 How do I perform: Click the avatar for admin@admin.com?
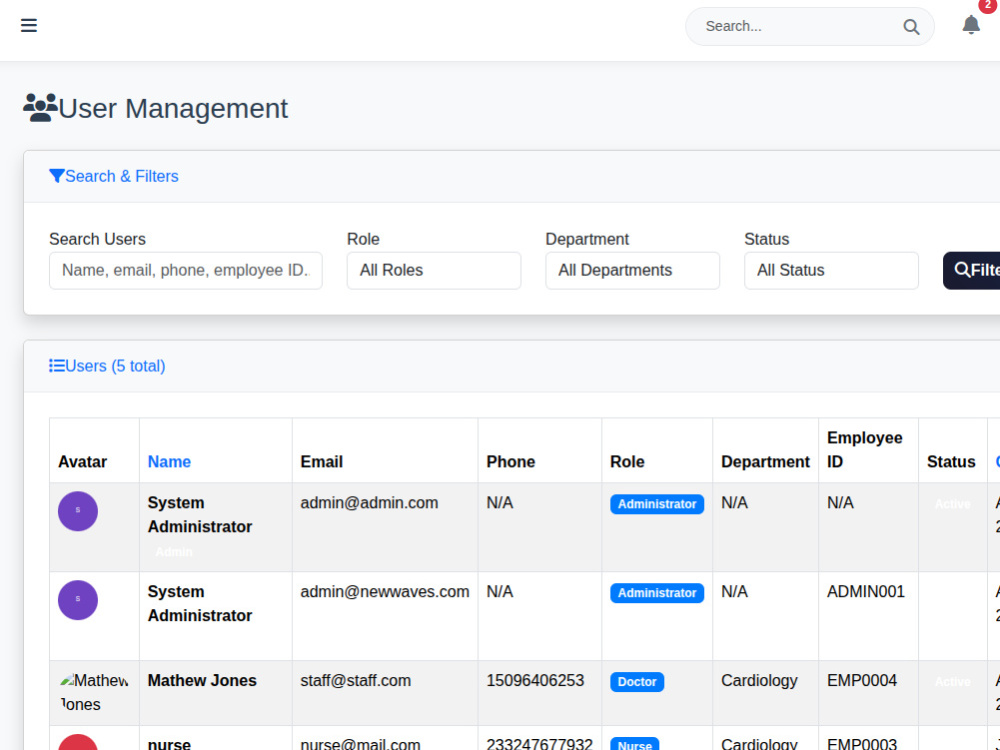coord(78,511)
